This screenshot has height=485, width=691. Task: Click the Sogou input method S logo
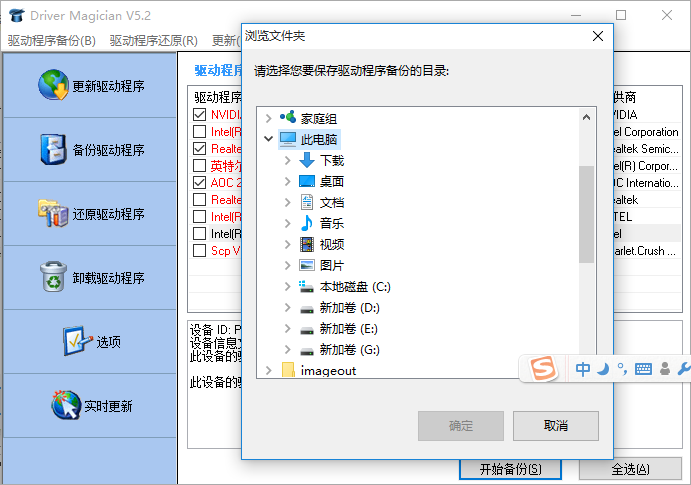click(x=543, y=368)
